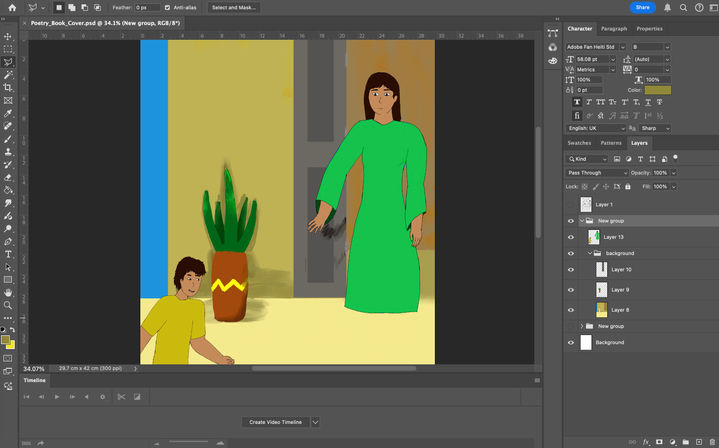Select the Spot Healing Brush tool

[x=8, y=126]
